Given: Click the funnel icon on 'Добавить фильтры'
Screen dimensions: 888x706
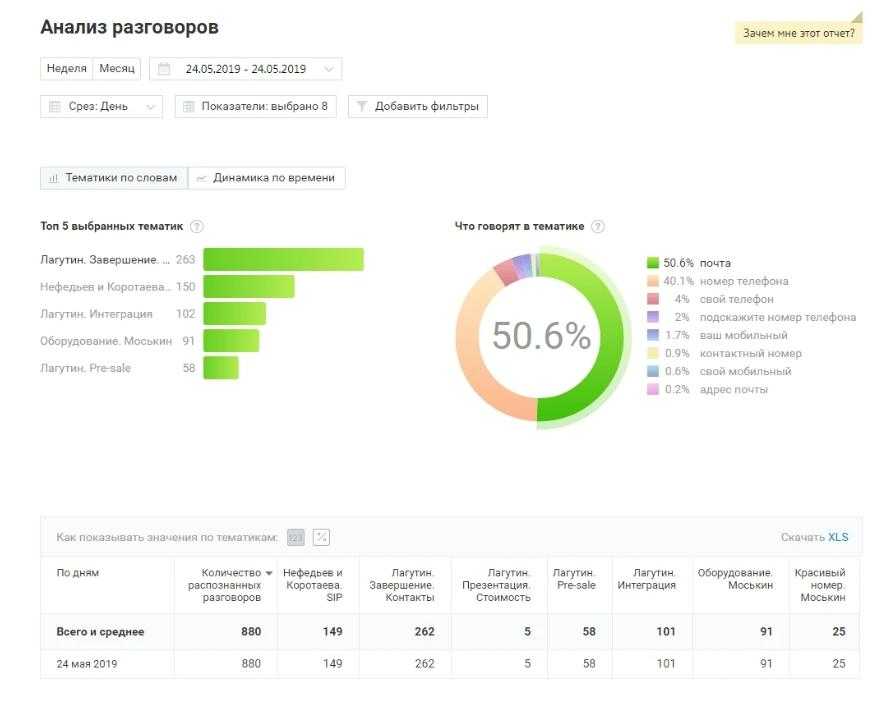Looking at the screenshot, I should [362, 106].
